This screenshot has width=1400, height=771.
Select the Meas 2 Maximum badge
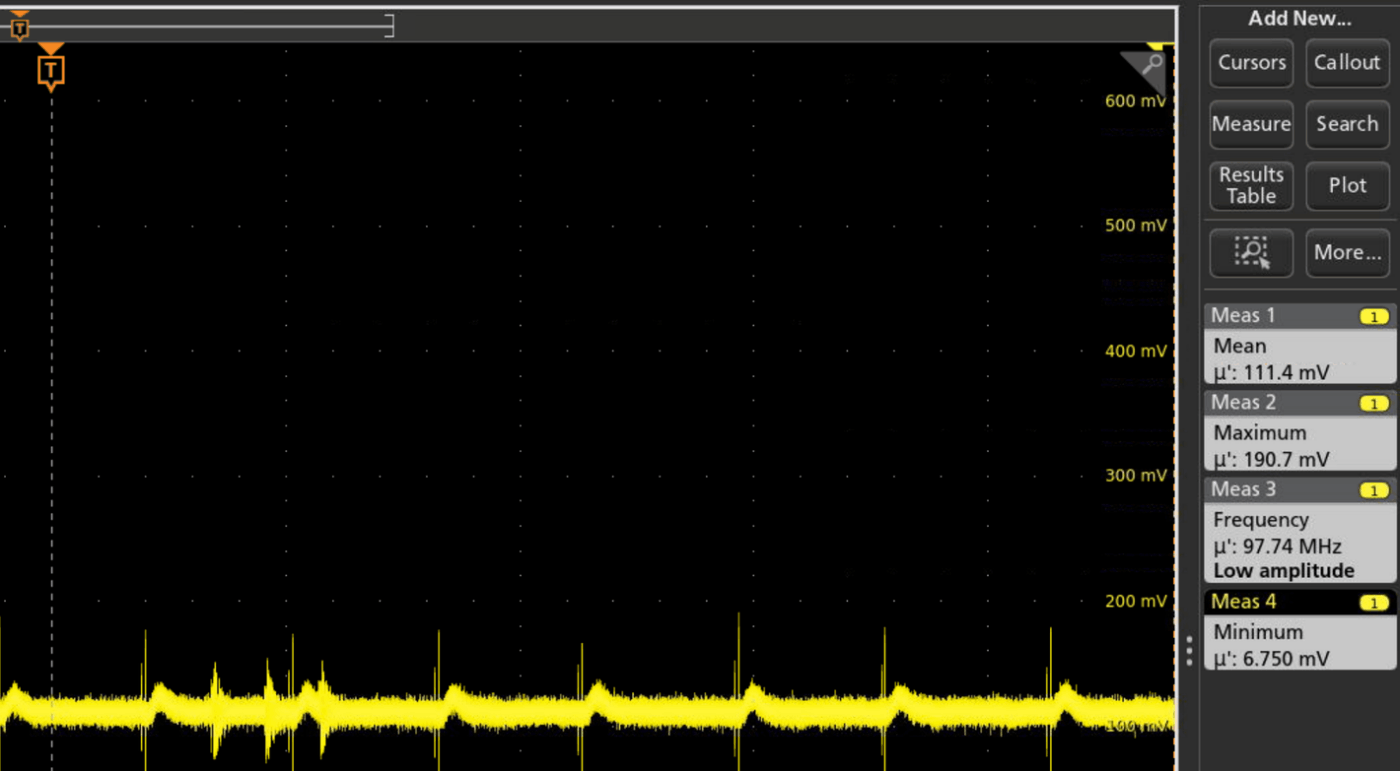1300,431
